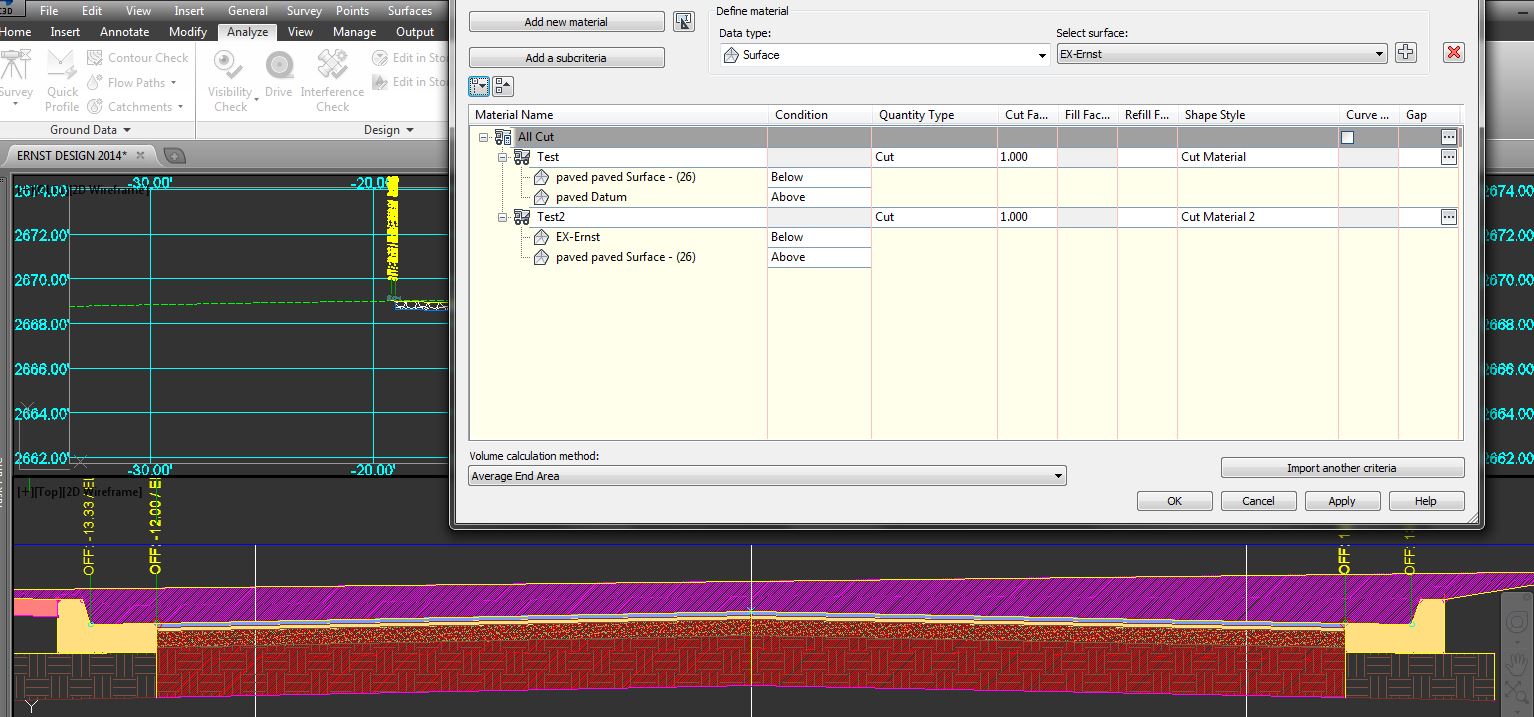Click the Test2 material truck icon

522,217
